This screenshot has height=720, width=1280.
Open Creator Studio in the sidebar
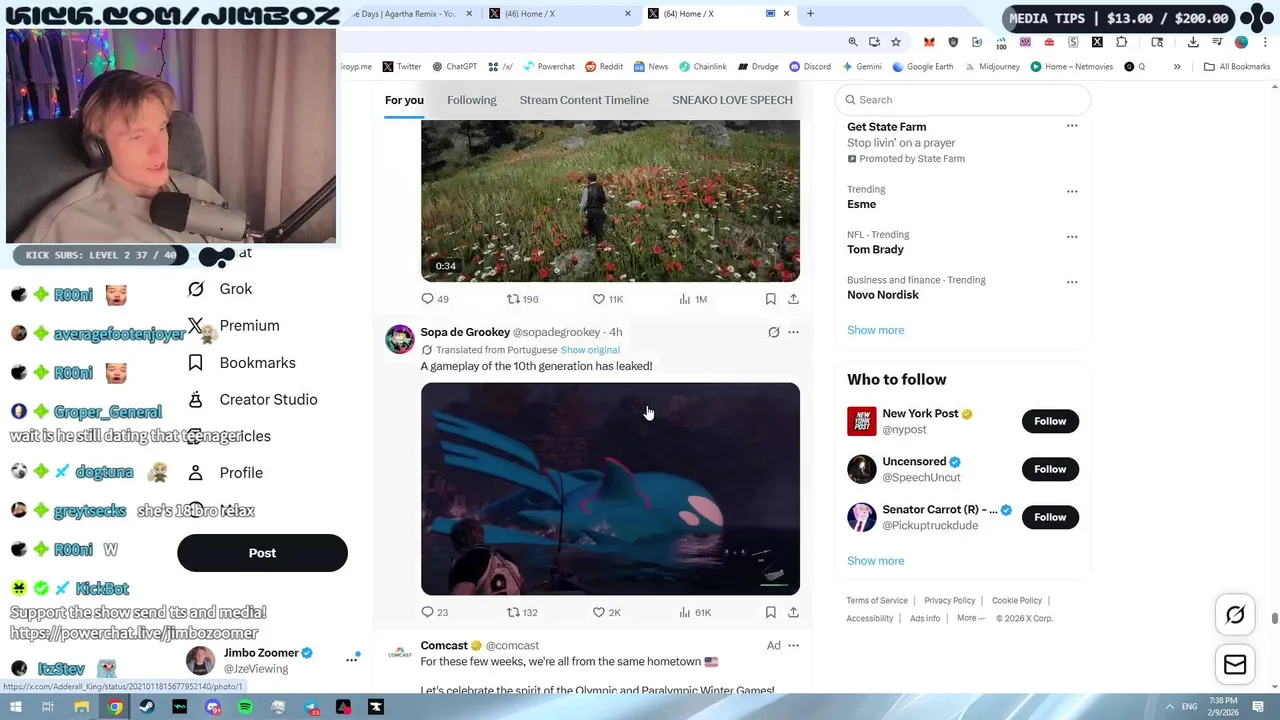click(254, 400)
